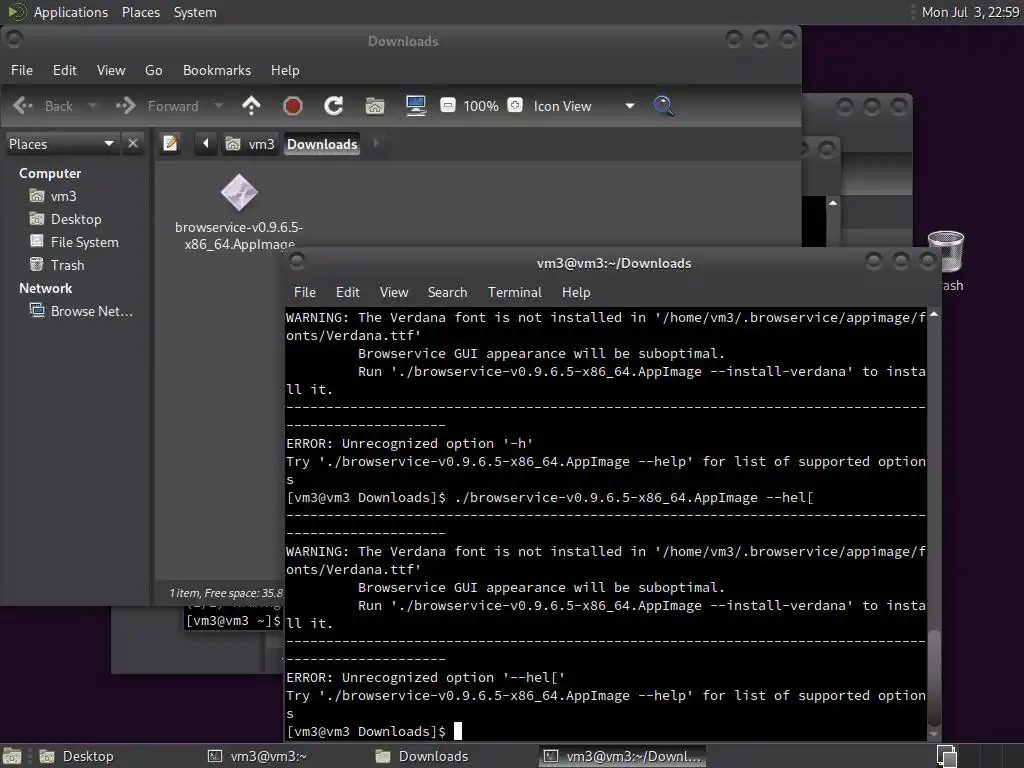Switch to vm3@vm3:~ taskbar terminal

tap(257, 756)
